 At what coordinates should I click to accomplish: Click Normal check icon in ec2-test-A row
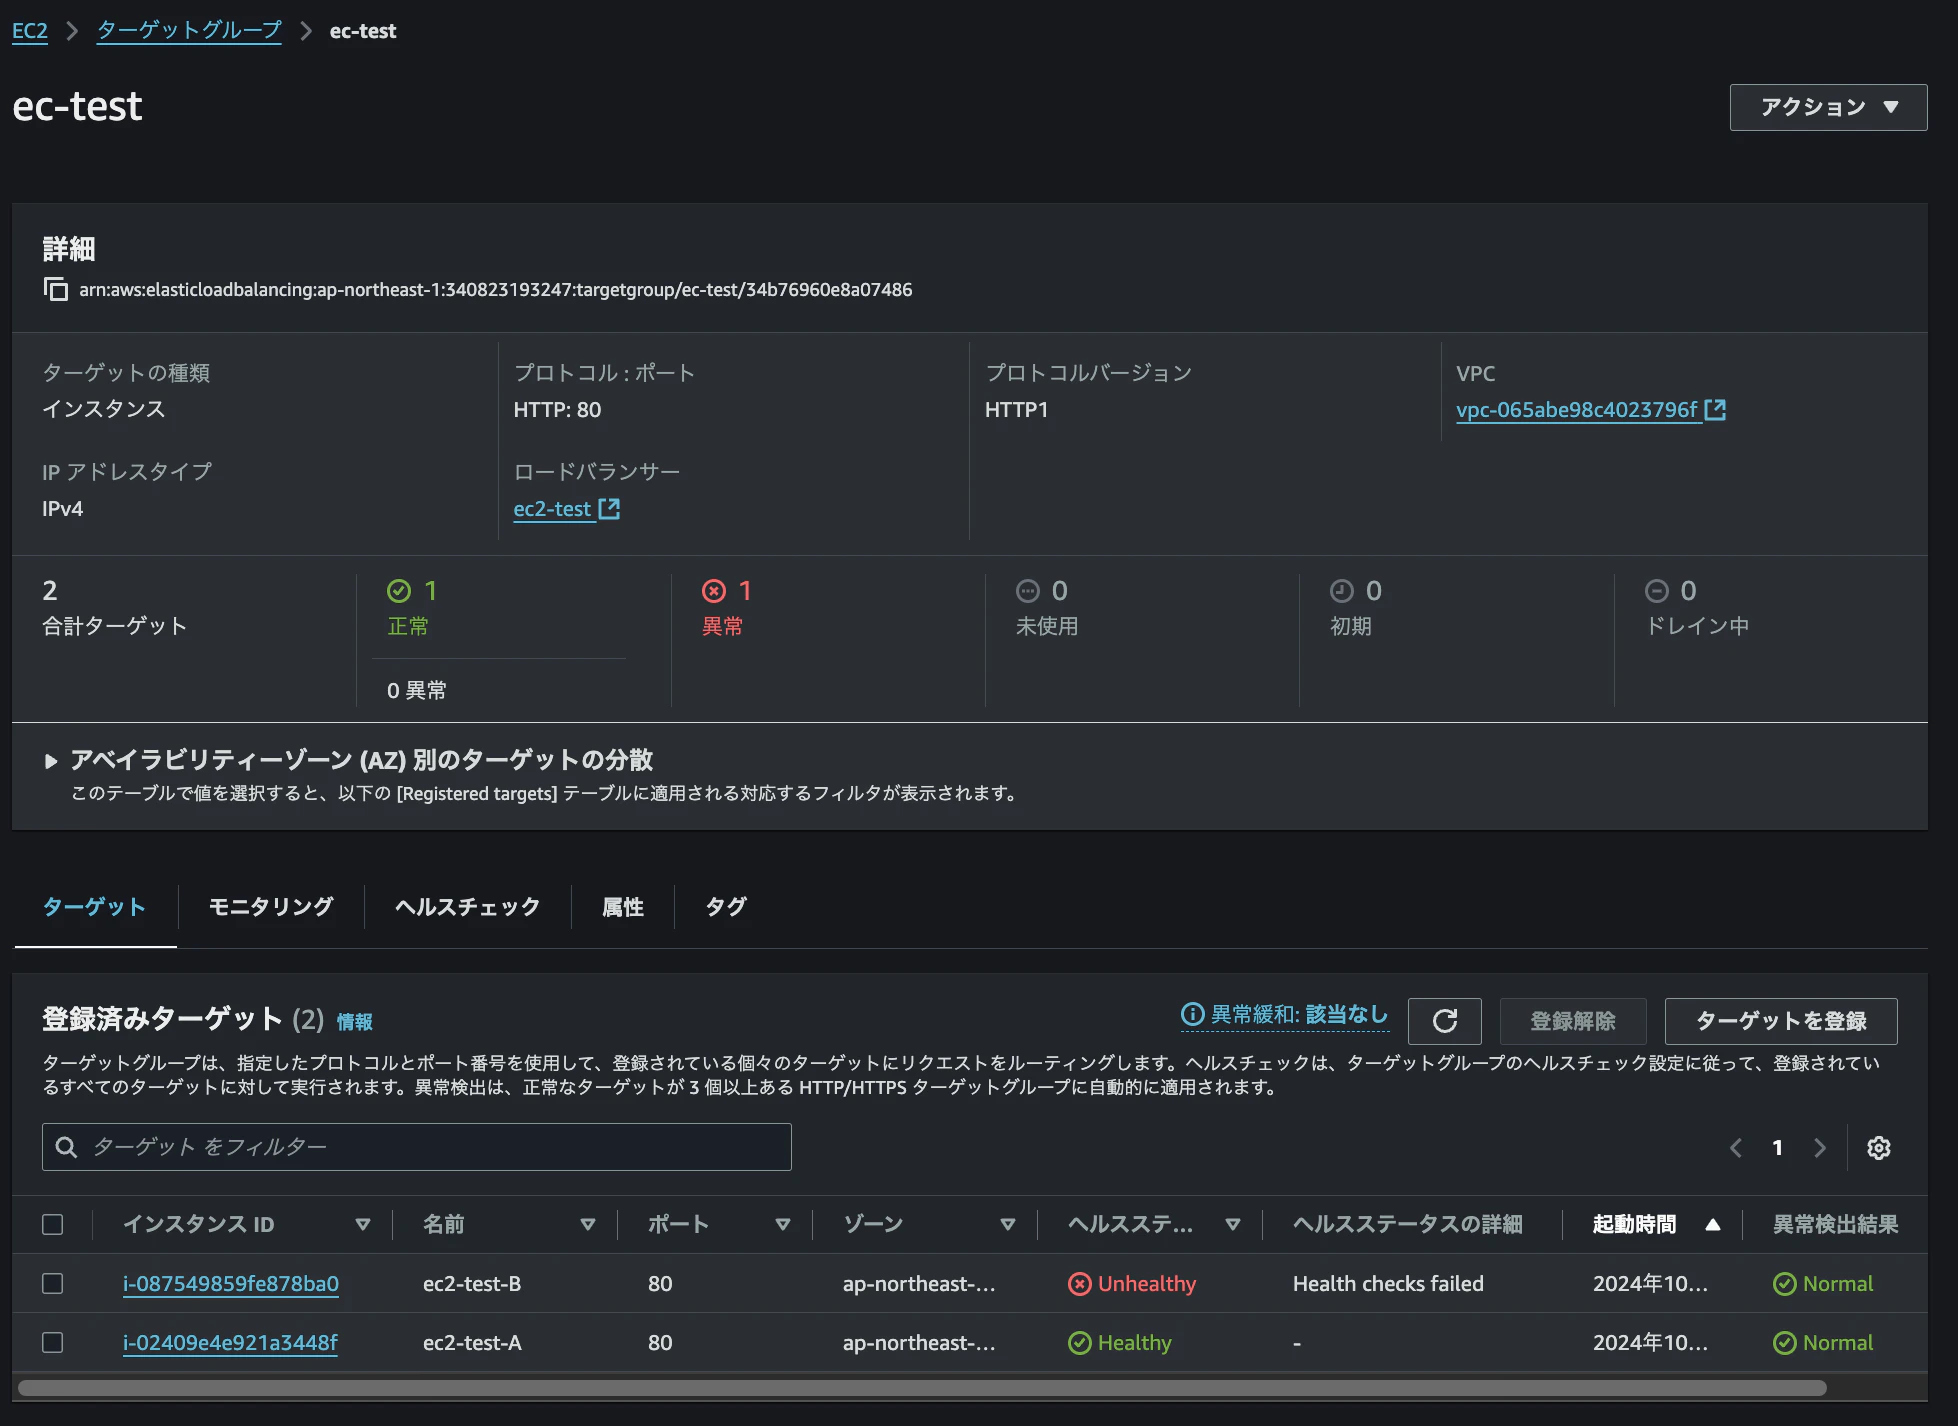[1785, 1343]
